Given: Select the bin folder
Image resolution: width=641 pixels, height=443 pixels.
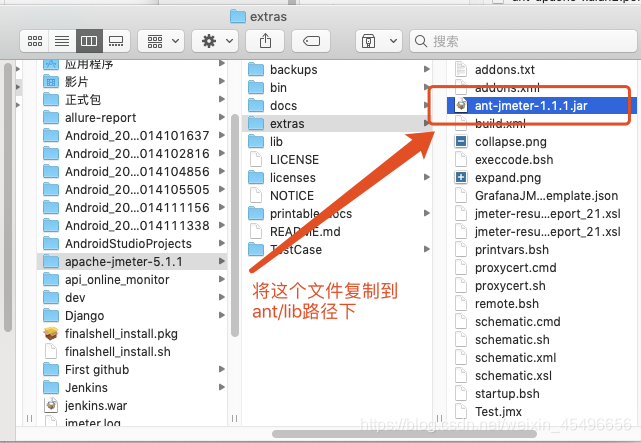Looking at the screenshot, I should [x=337, y=87].
